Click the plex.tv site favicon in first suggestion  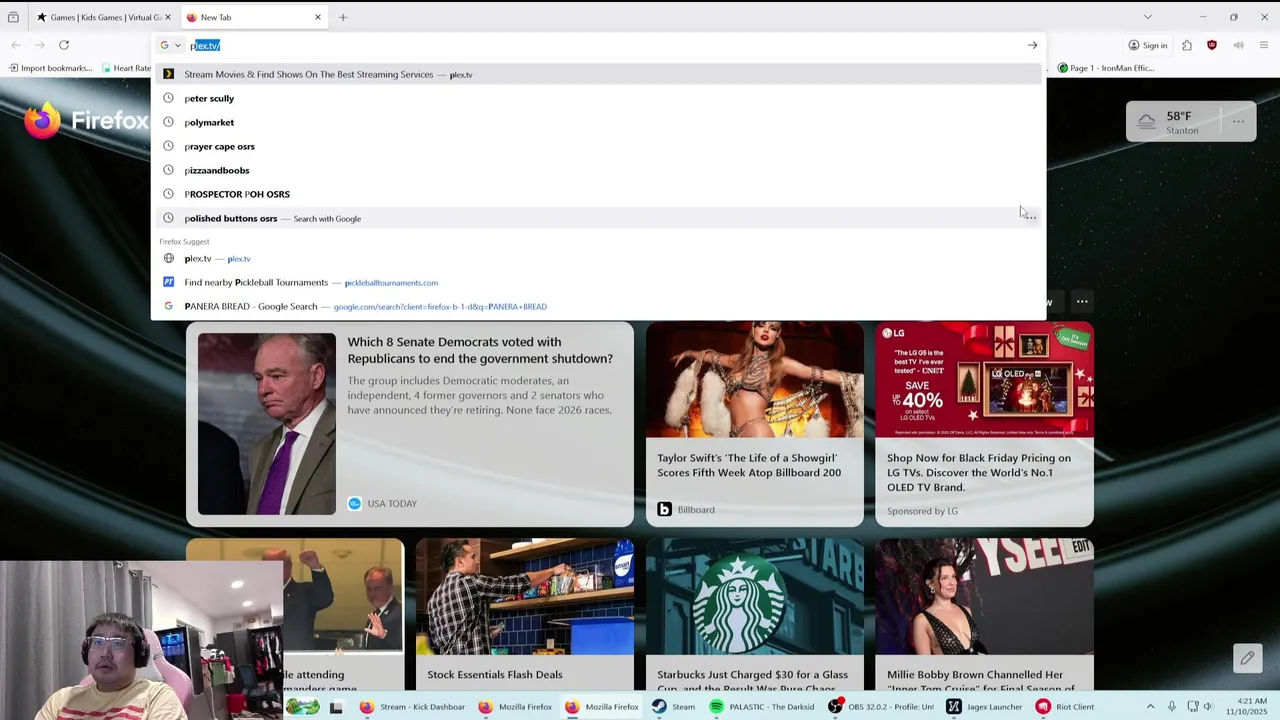pos(168,74)
